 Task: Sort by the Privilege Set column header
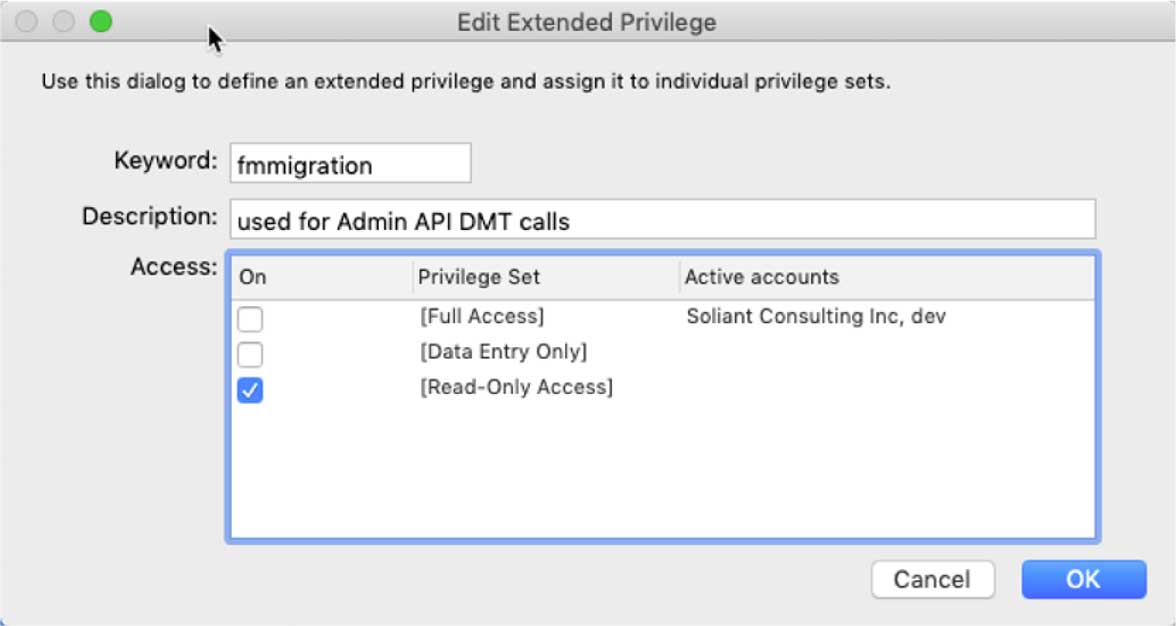[x=479, y=277]
